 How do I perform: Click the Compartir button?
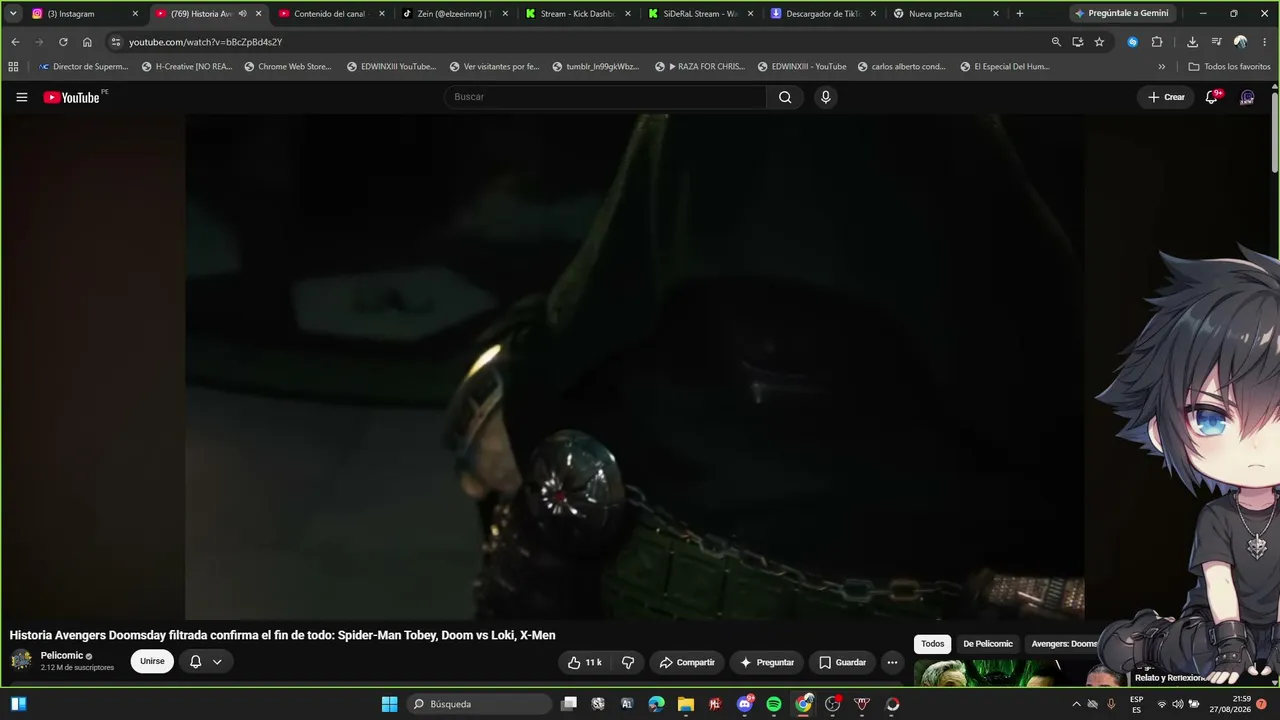687,662
